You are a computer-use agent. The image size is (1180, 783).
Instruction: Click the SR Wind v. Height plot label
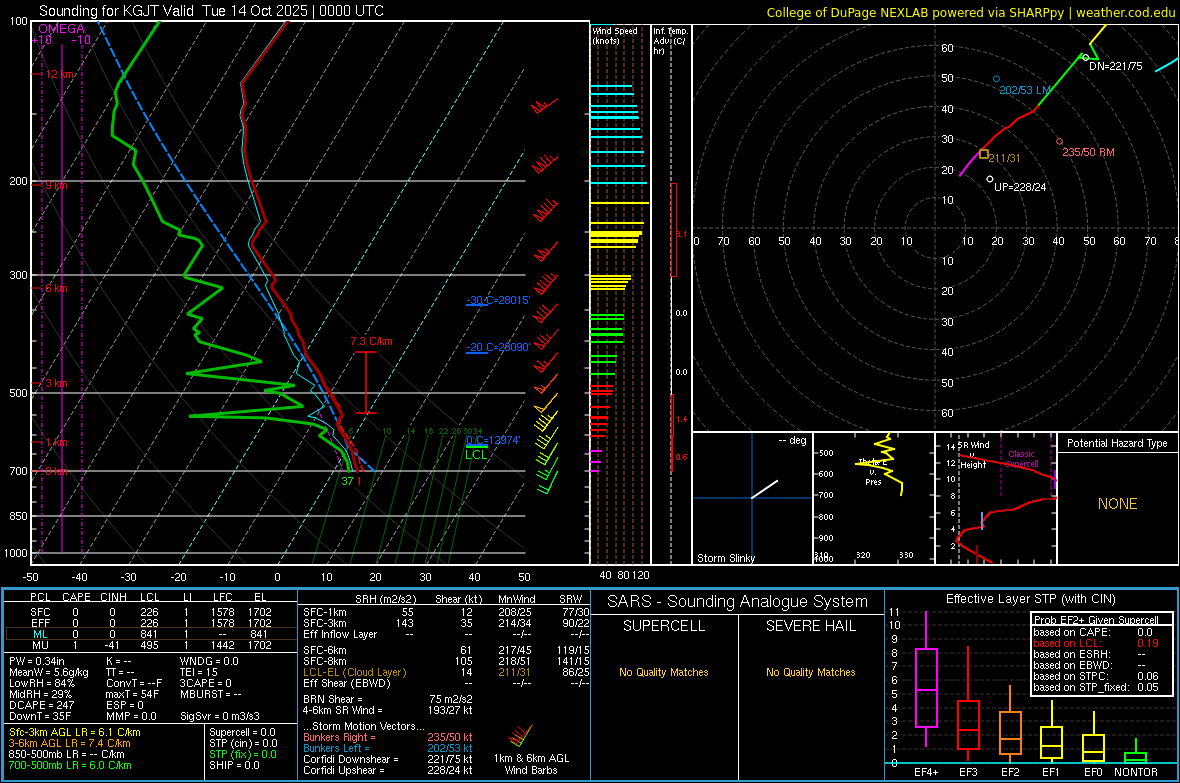(973, 455)
